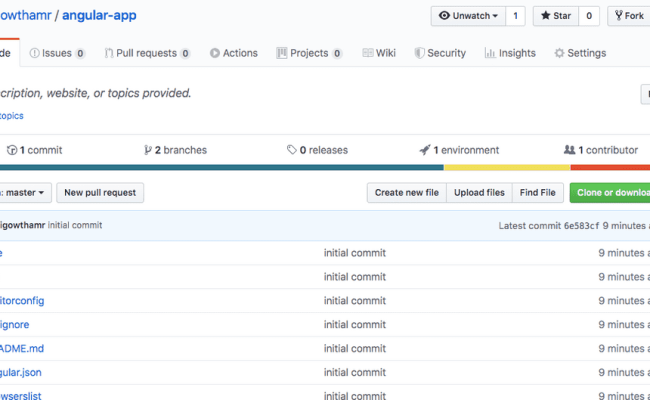
Task: View the 1 environment
Action: (x=459, y=150)
